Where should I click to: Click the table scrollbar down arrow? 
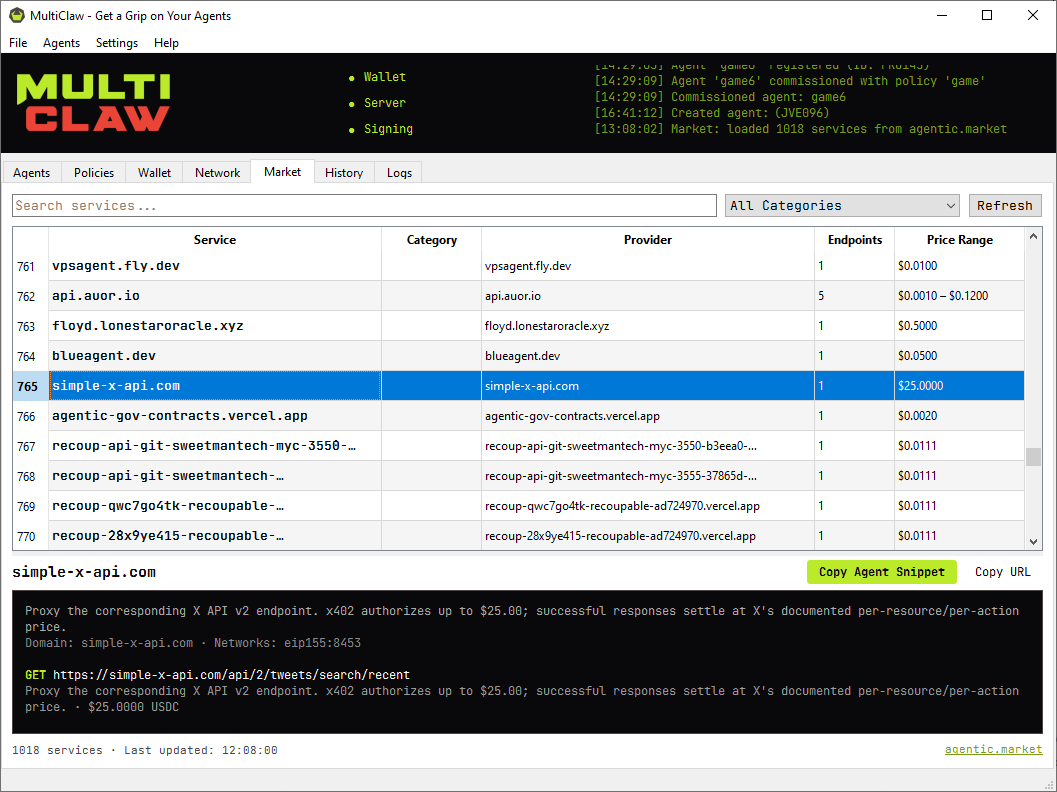coord(1033,541)
